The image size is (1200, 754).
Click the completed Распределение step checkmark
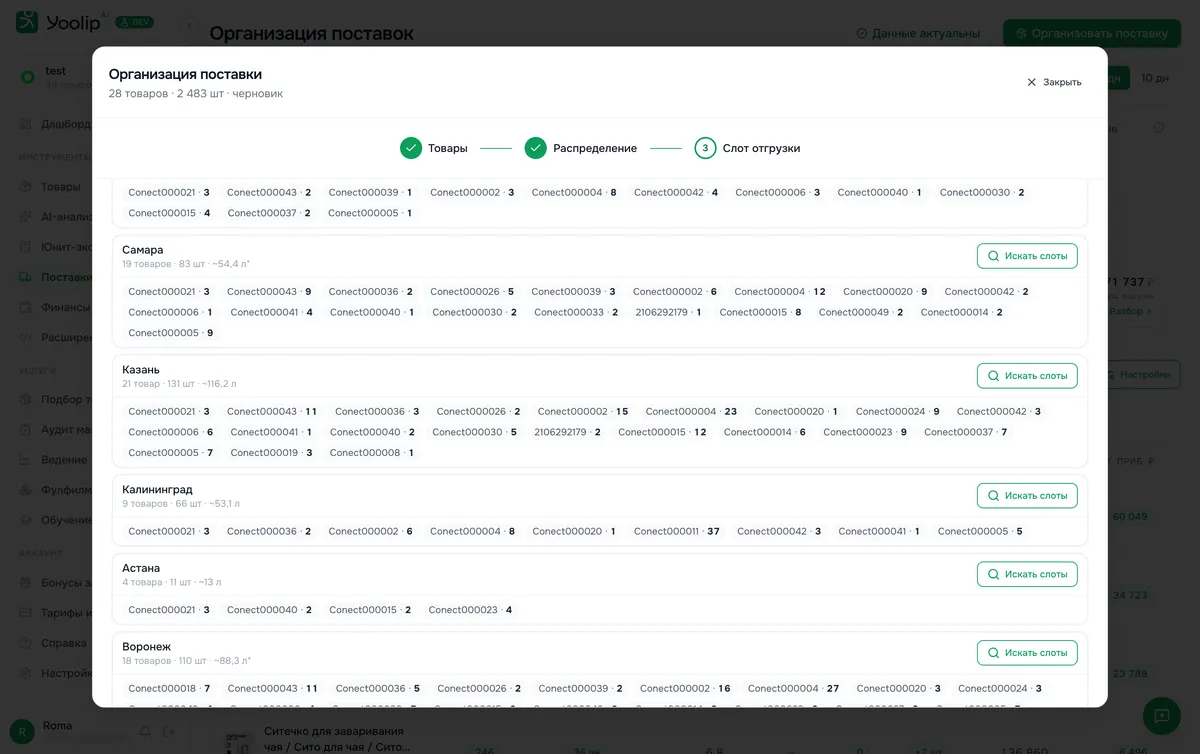[535, 148]
